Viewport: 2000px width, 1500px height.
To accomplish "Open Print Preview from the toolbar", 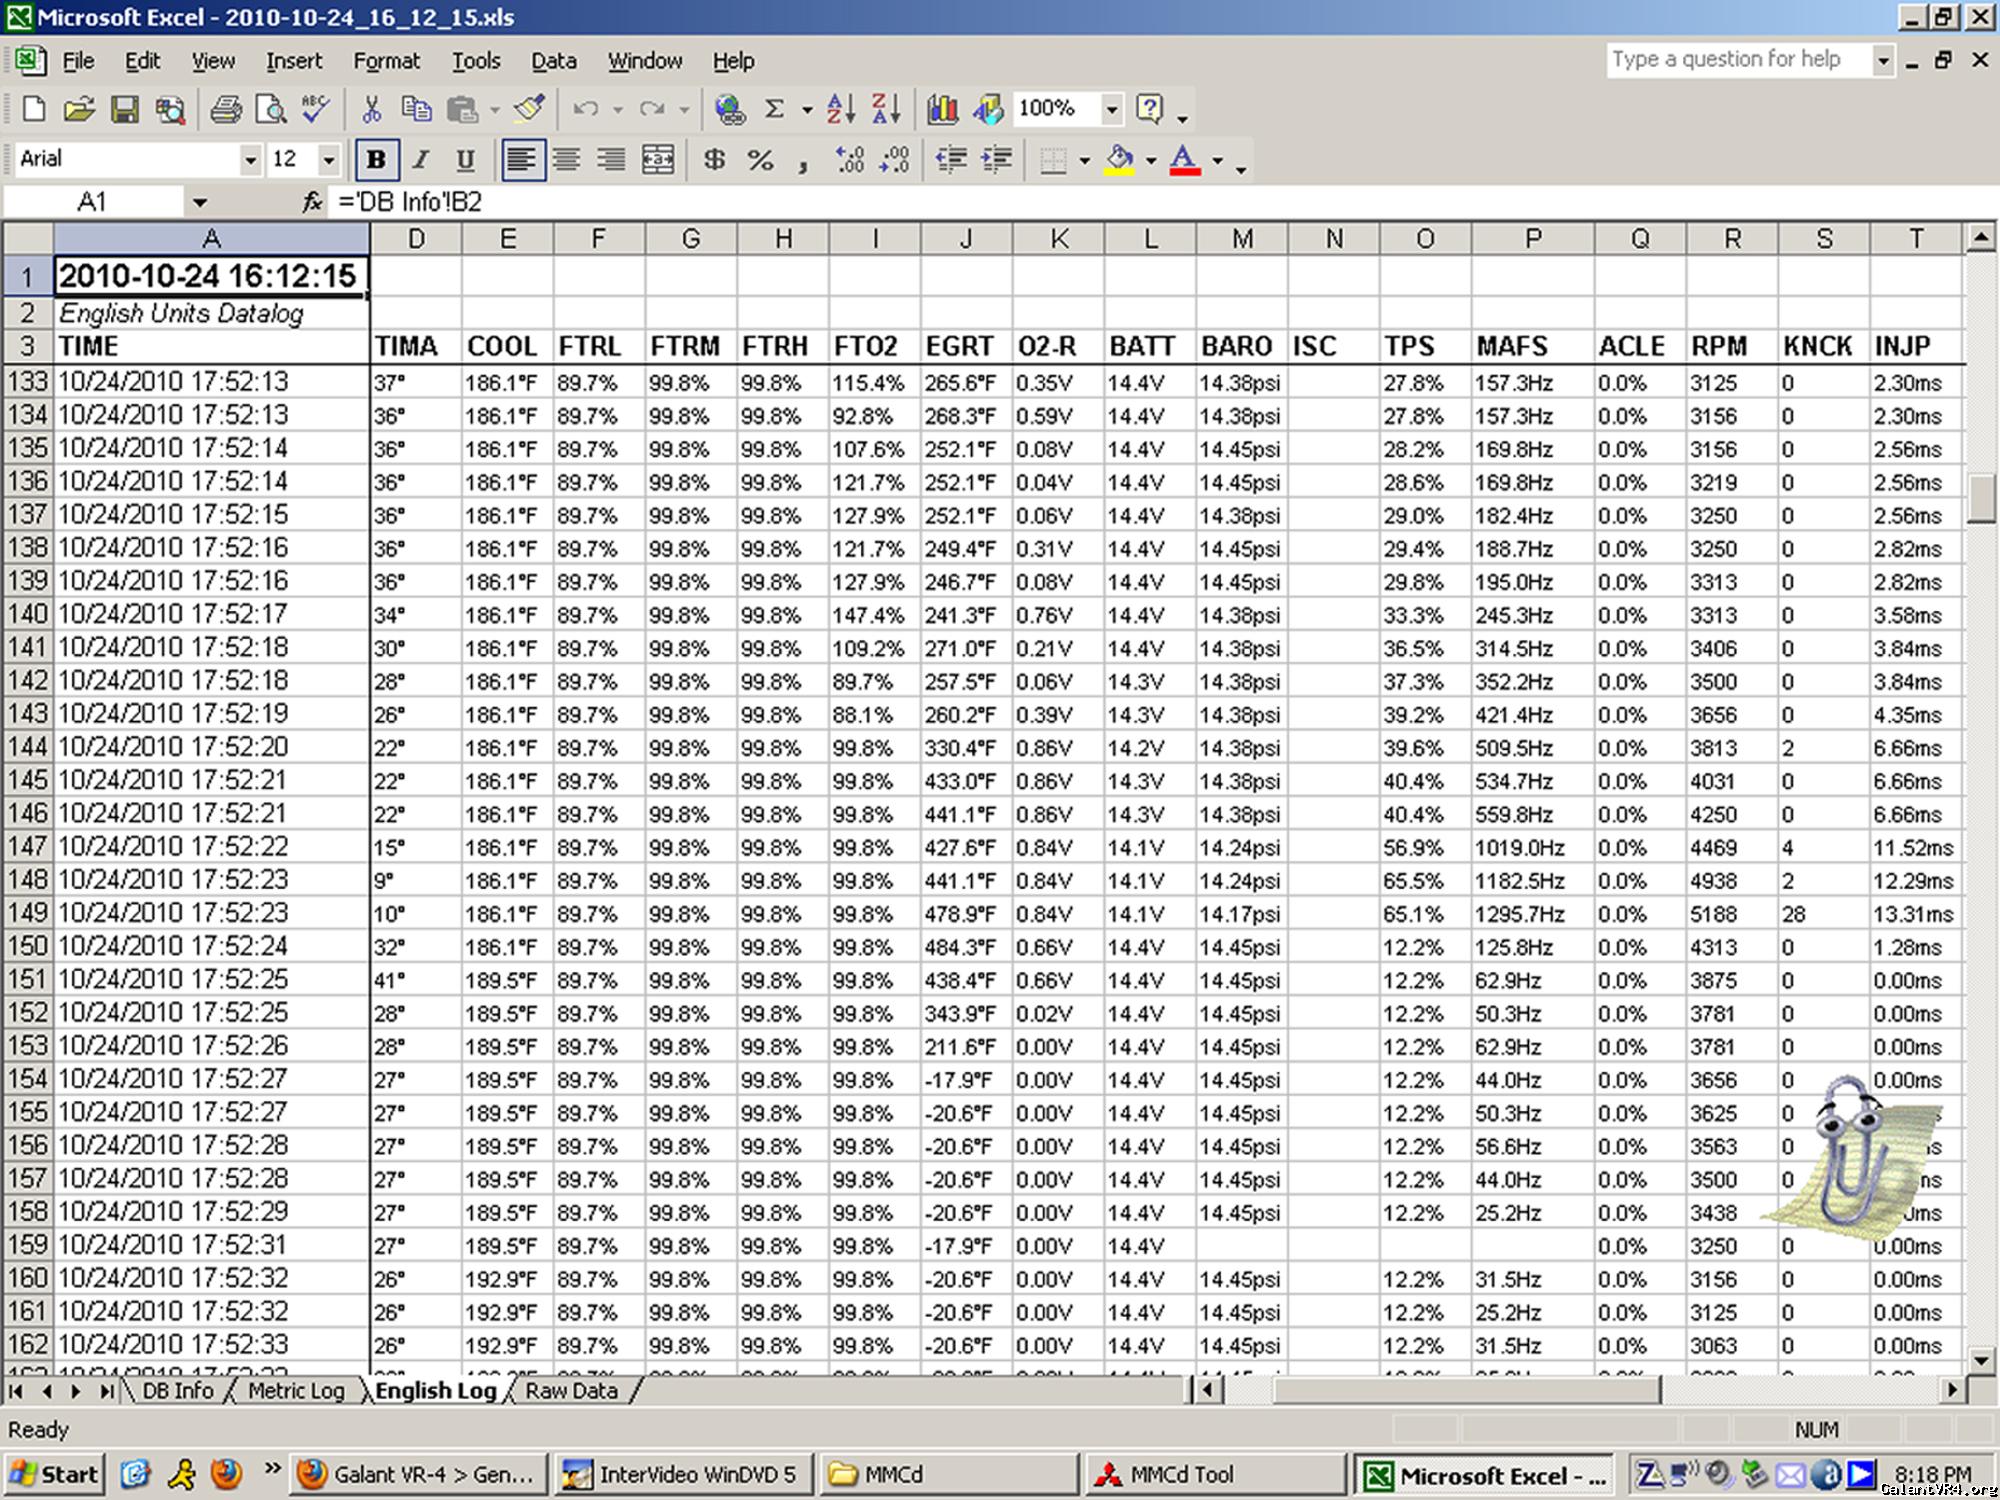I will 271,109.
